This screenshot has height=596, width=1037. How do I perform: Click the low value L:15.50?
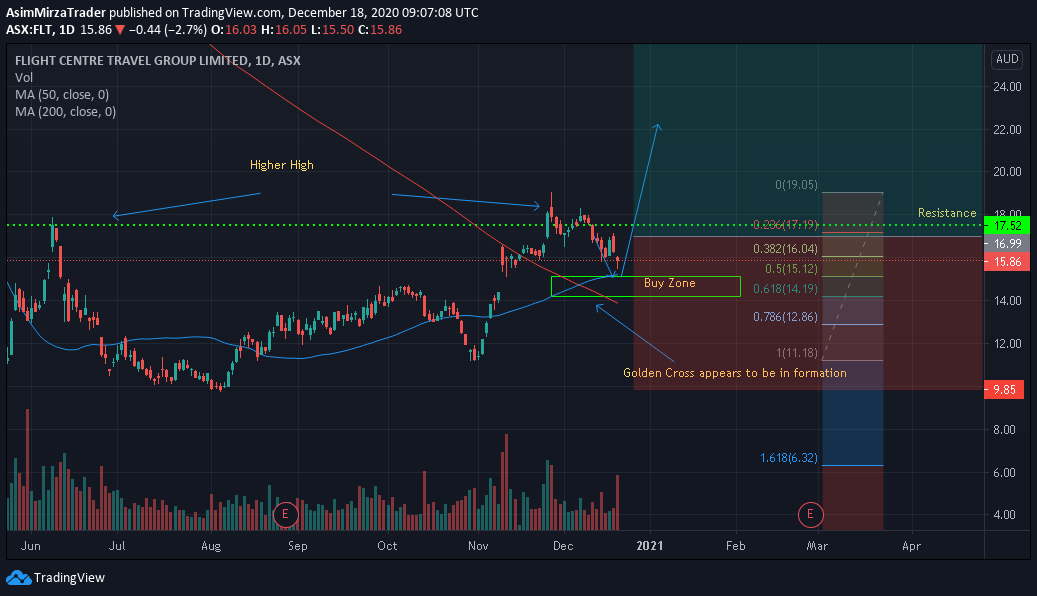pyautogui.click(x=333, y=30)
